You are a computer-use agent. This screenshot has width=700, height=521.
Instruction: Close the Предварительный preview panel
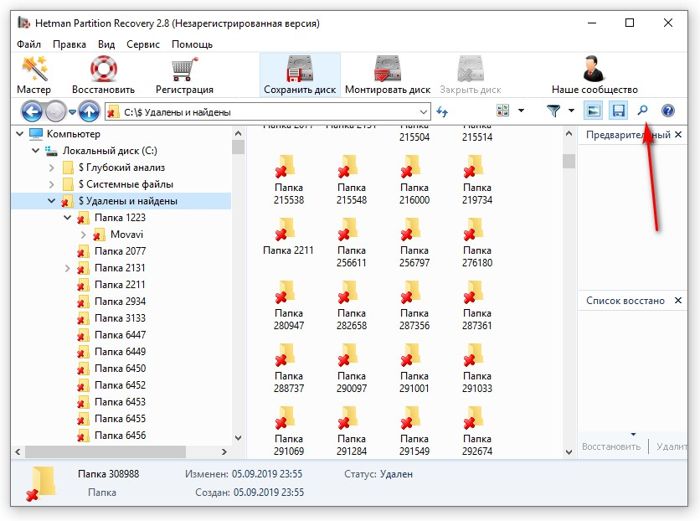point(678,134)
